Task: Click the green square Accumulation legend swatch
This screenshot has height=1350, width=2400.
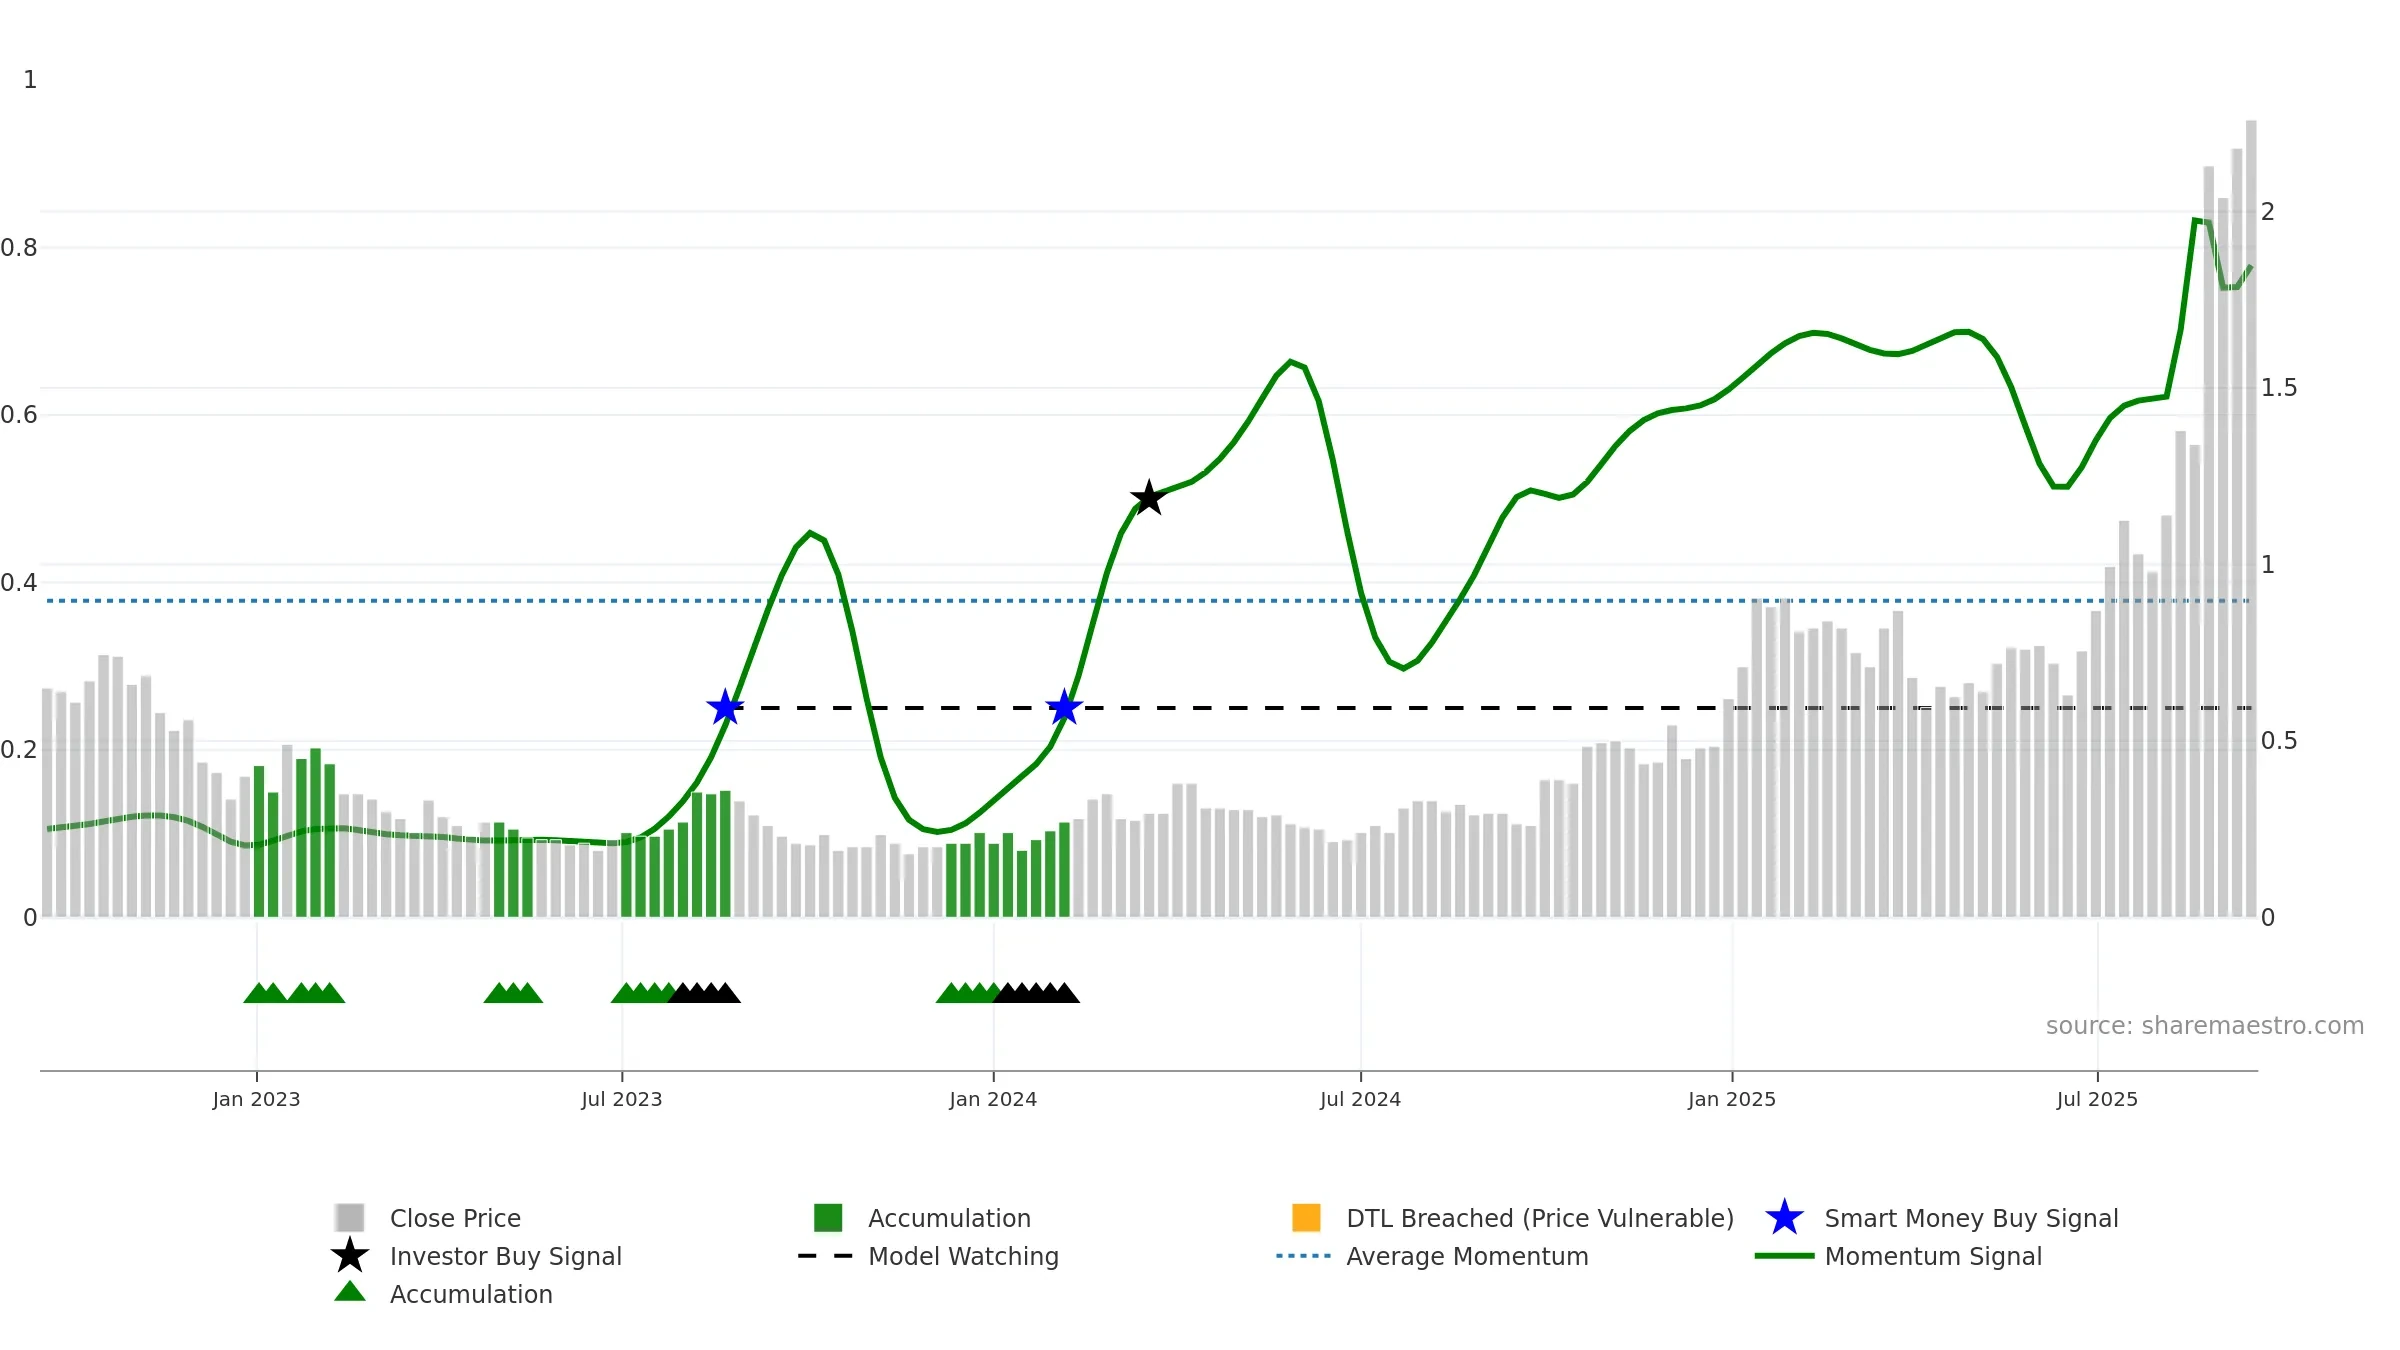Action: click(828, 1218)
